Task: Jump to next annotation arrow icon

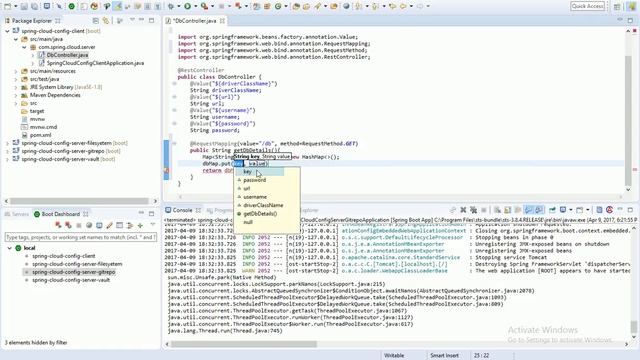Action: click(x=358, y=6)
